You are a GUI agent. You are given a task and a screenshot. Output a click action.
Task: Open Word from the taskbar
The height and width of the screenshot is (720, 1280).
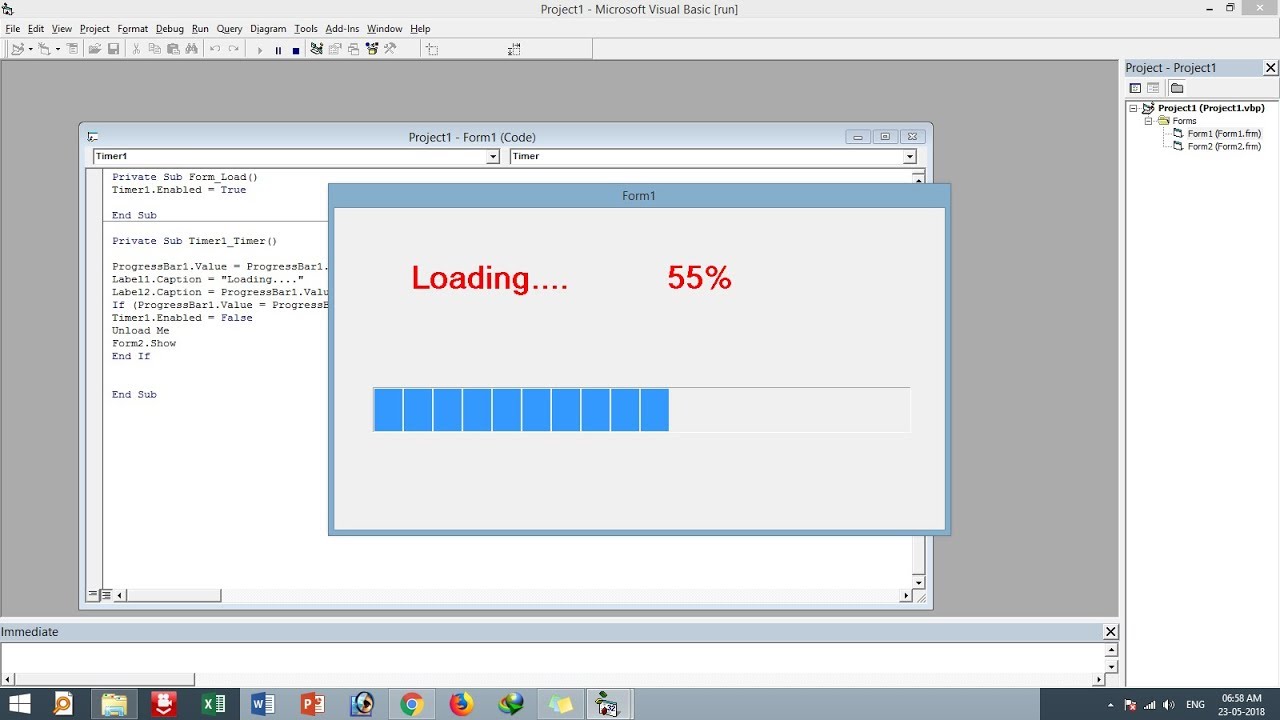pos(263,704)
